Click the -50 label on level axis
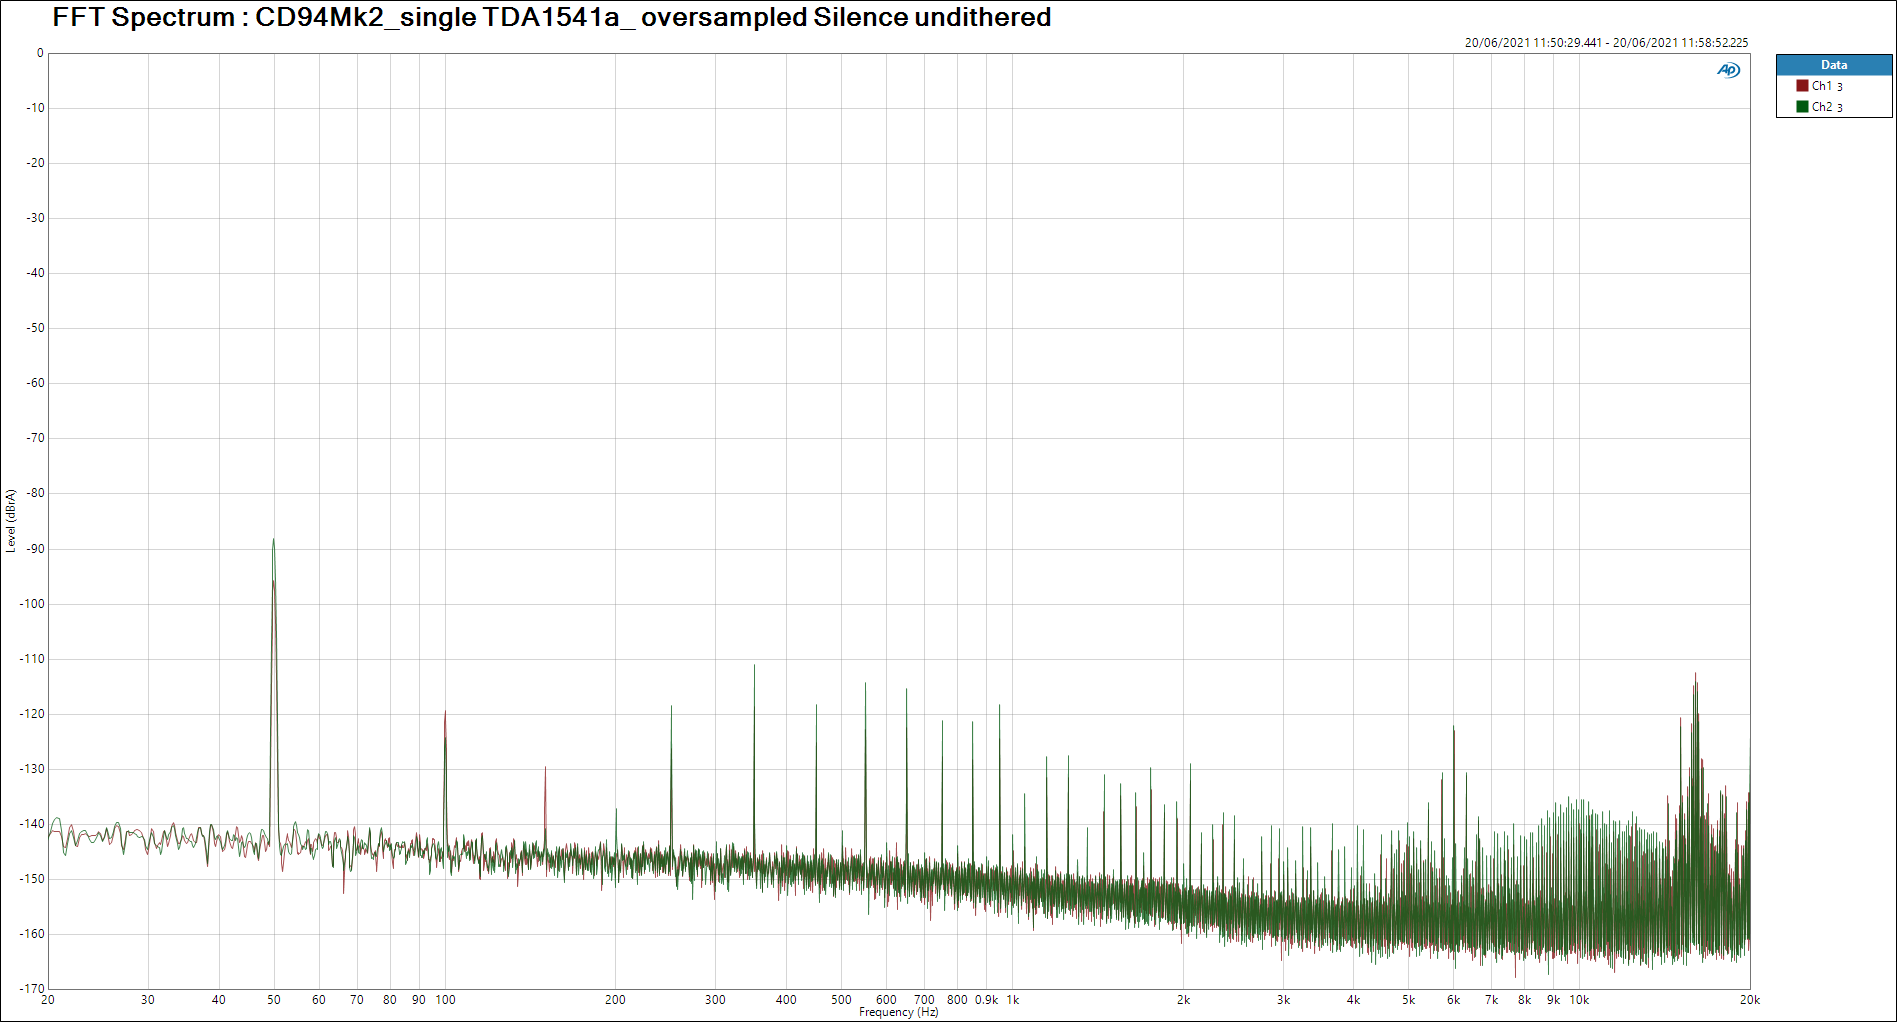The image size is (1897, 1022). pos(35,328)
